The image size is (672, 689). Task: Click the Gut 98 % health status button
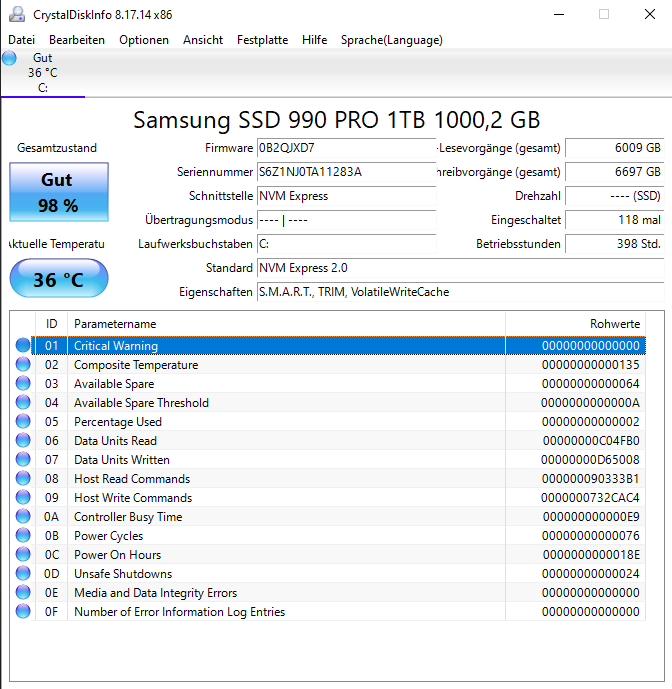pos(59,192)
